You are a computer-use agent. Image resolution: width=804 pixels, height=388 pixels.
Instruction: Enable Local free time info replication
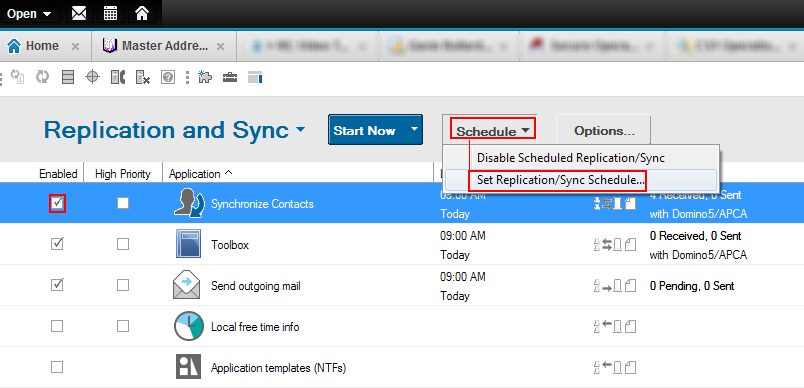click(57, 326)
